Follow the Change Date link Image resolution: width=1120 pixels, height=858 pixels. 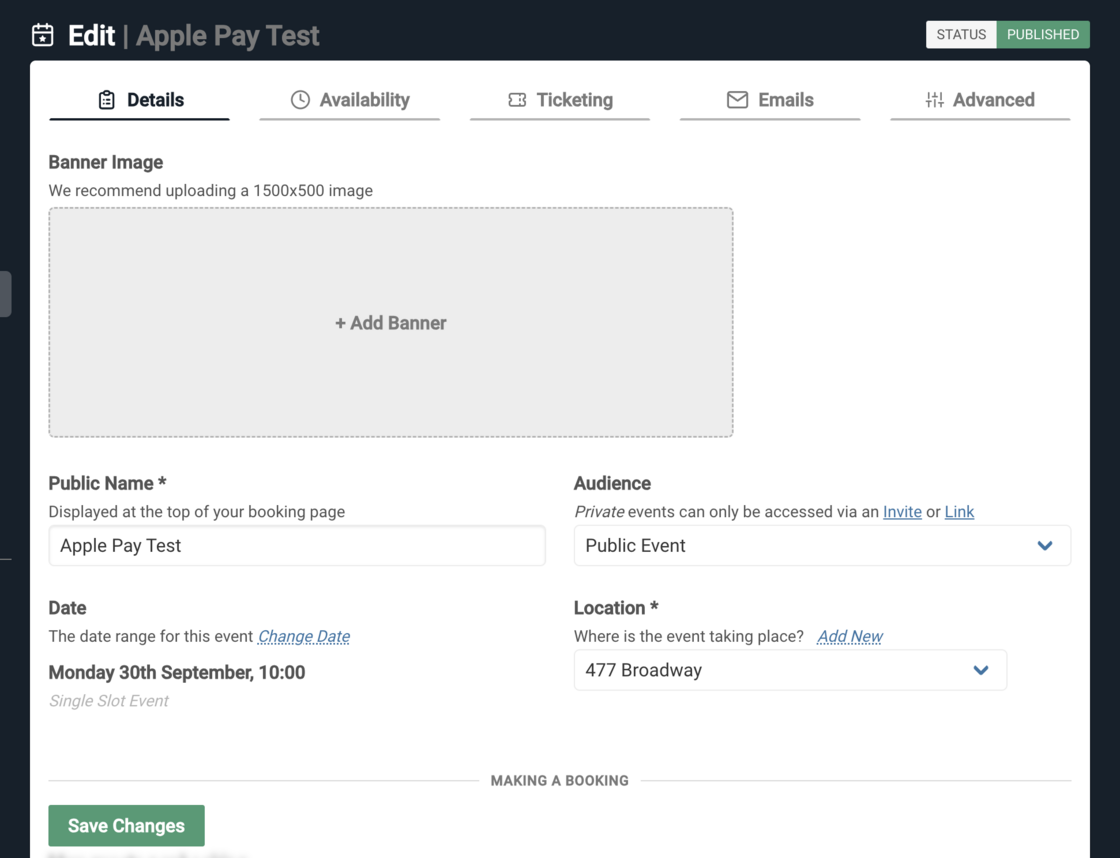pos(304,636)
